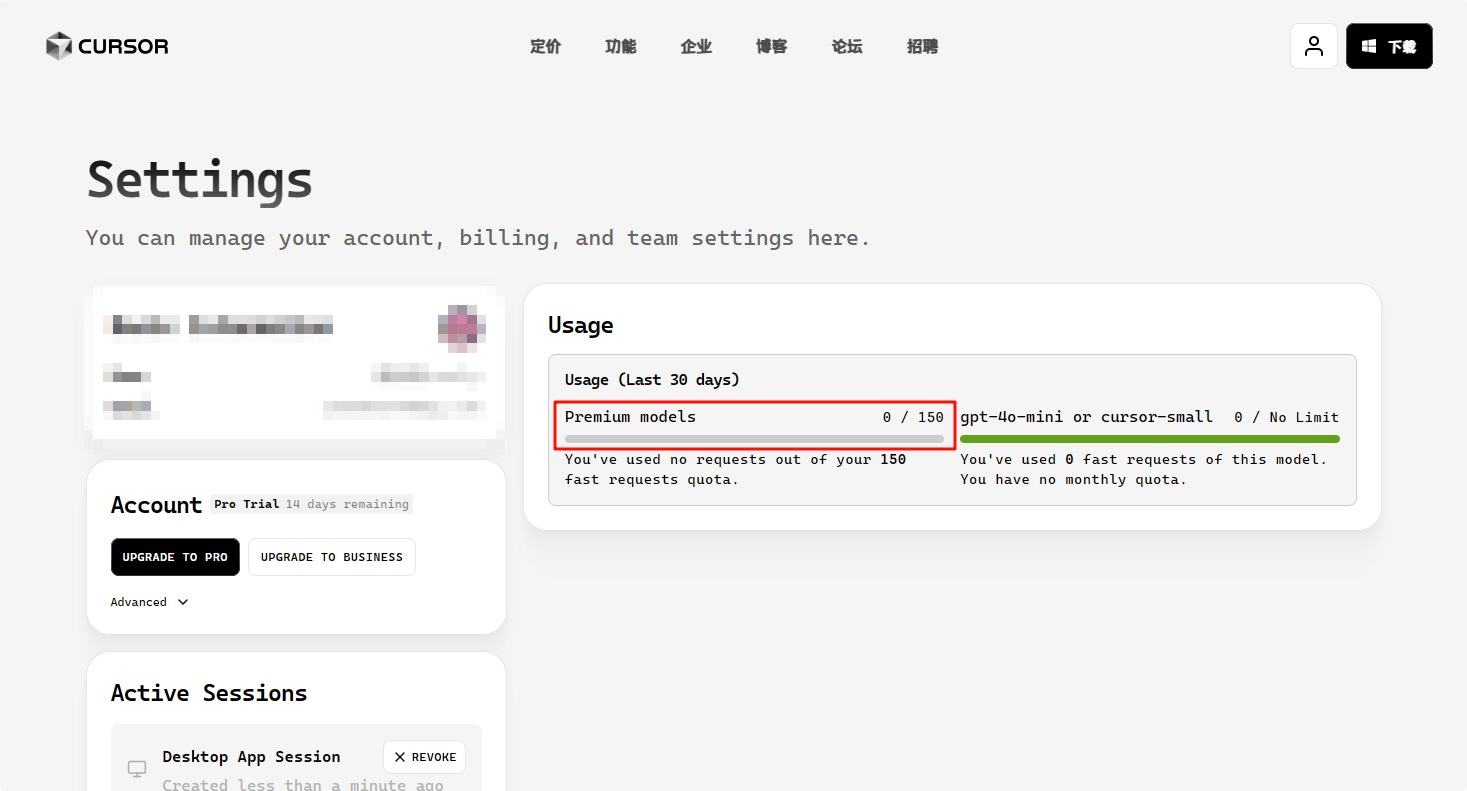Click the desktop monitor session icon

tap(137, 768)
